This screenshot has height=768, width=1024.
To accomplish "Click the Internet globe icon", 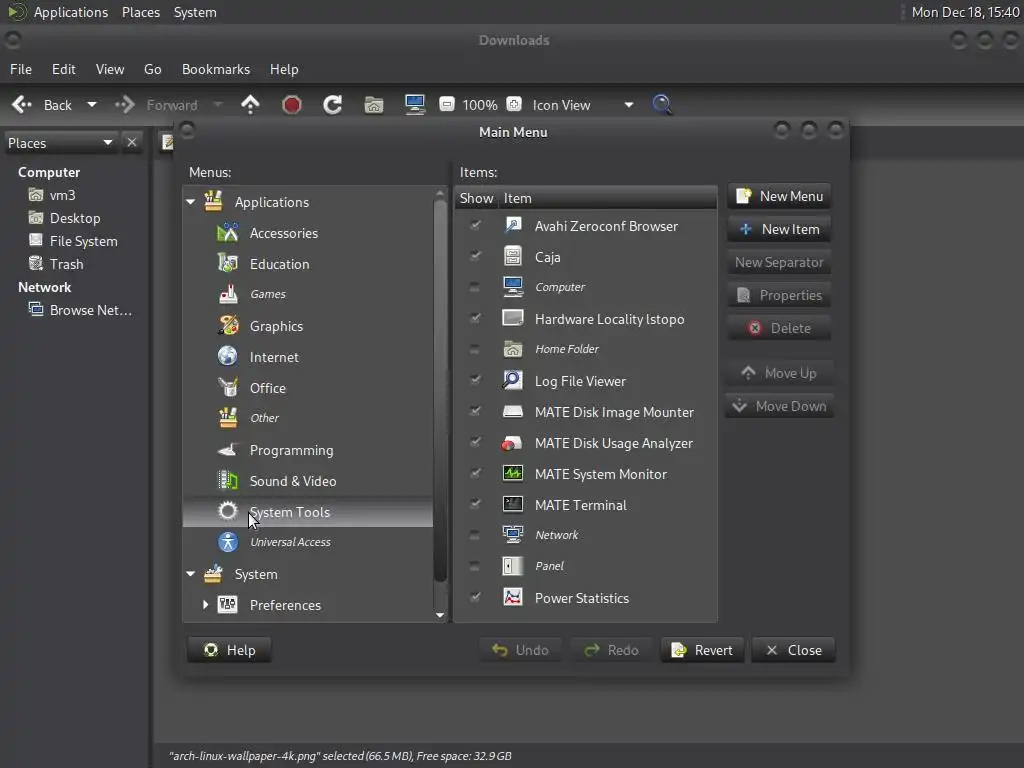I will pos(227,356).
